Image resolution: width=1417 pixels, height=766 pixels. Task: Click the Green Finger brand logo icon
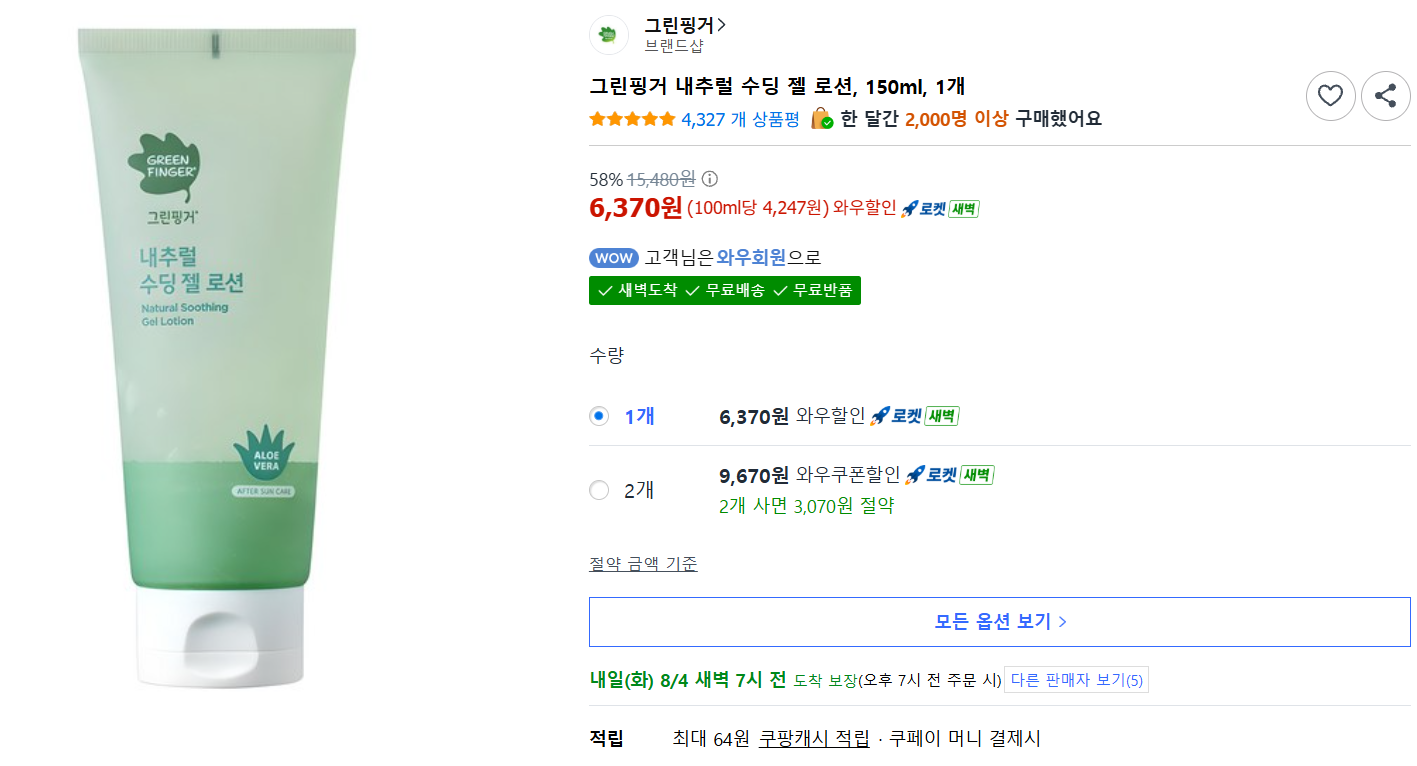pyautogui.click(x=608, y=35)
